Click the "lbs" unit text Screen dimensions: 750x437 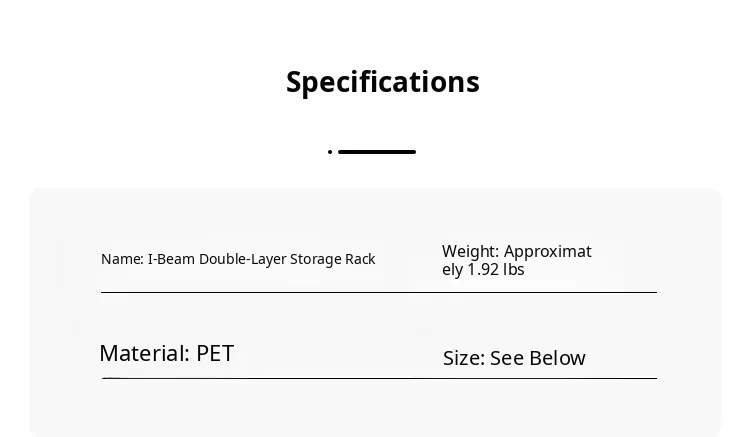[x=513, y=270]
